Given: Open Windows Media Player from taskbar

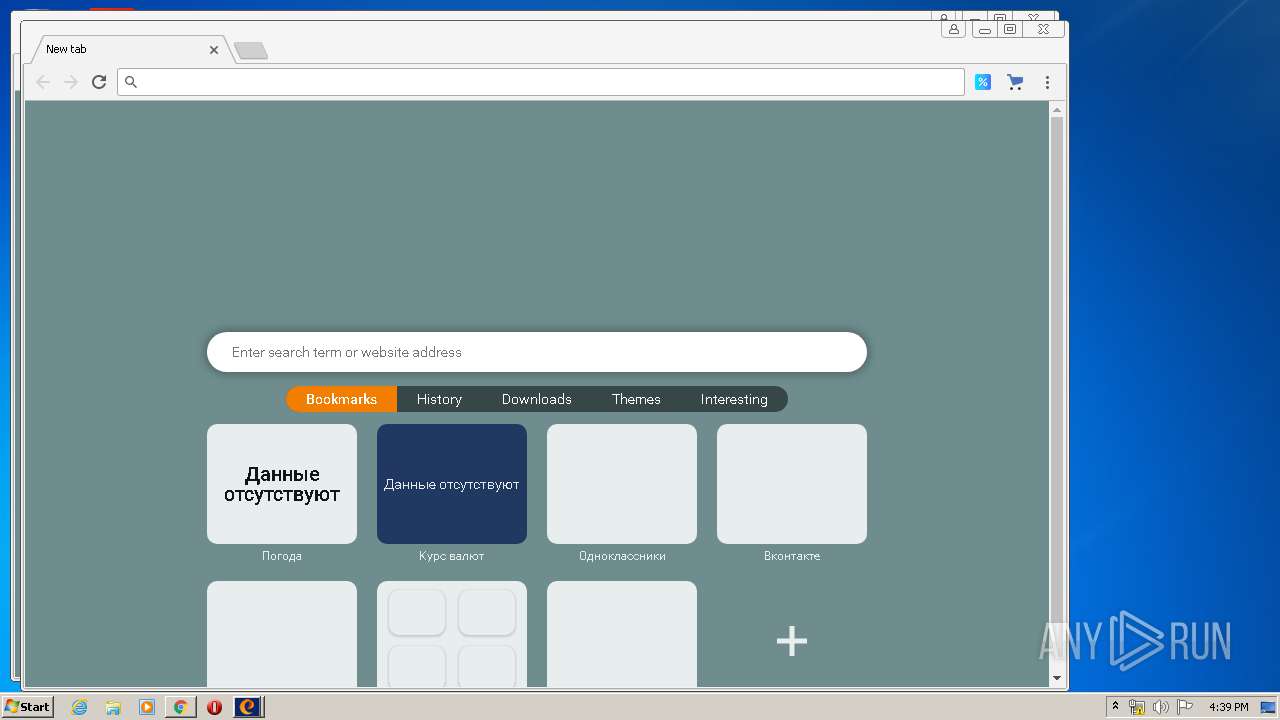Looking at the screenshot, I should pos(147,707).
